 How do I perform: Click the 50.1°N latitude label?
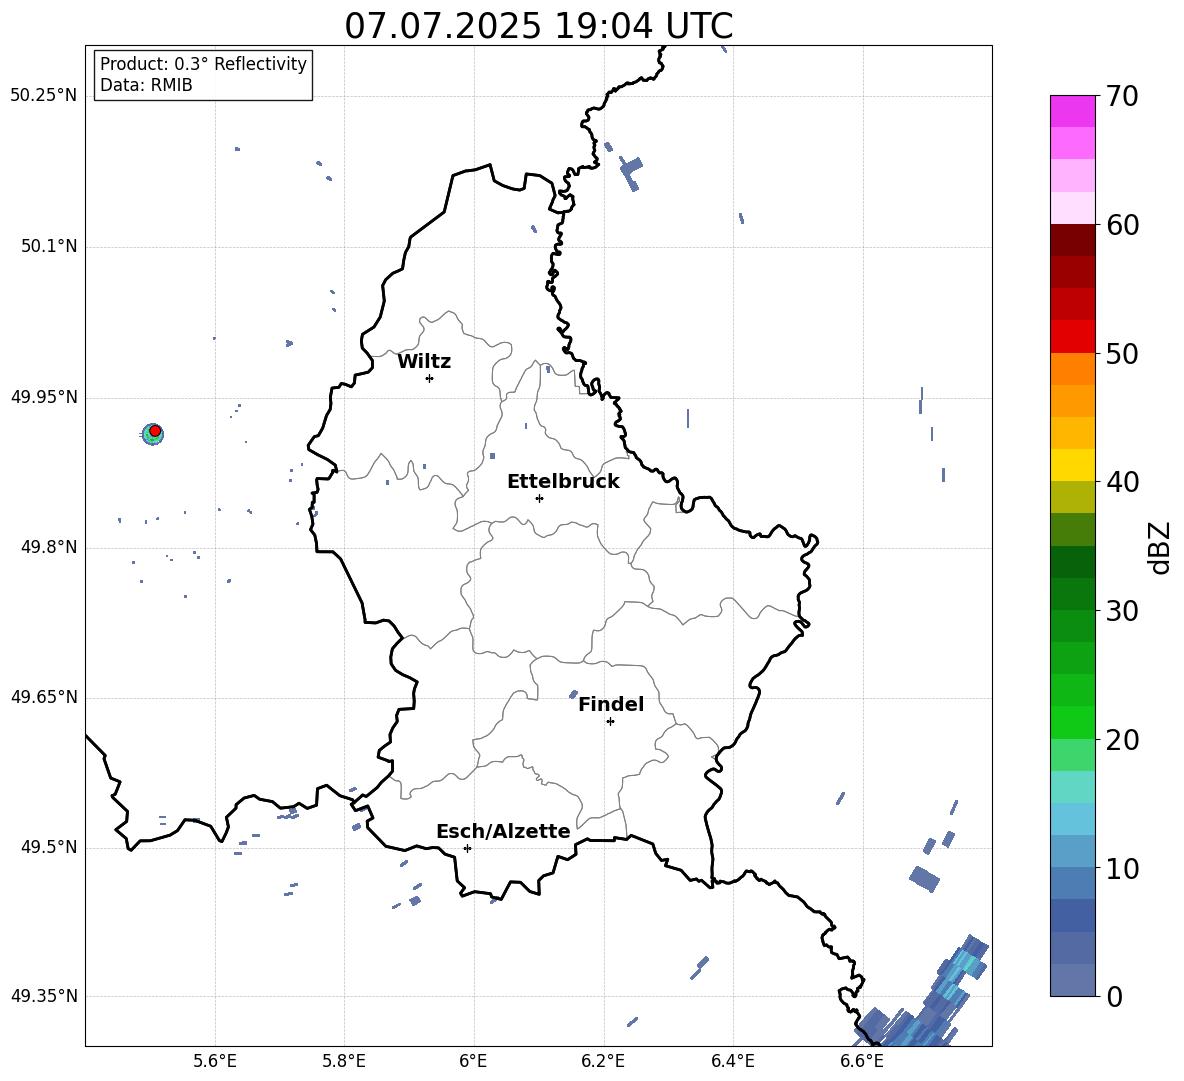(49, 246)
